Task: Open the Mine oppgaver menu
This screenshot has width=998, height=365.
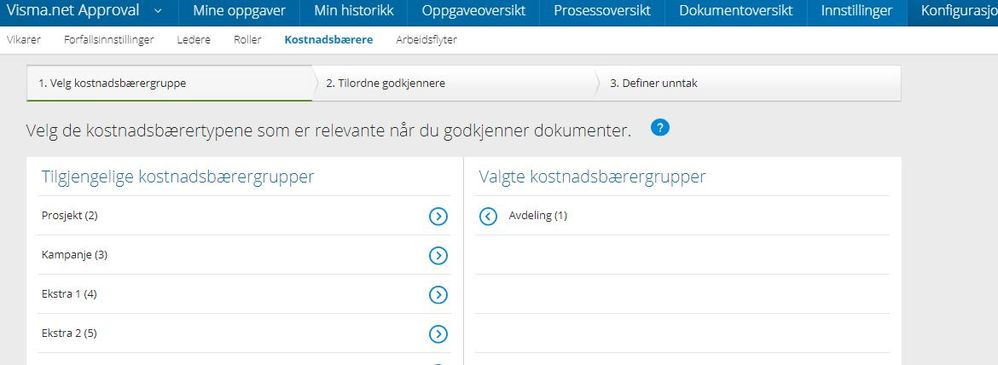Action: tap(239, 11)
